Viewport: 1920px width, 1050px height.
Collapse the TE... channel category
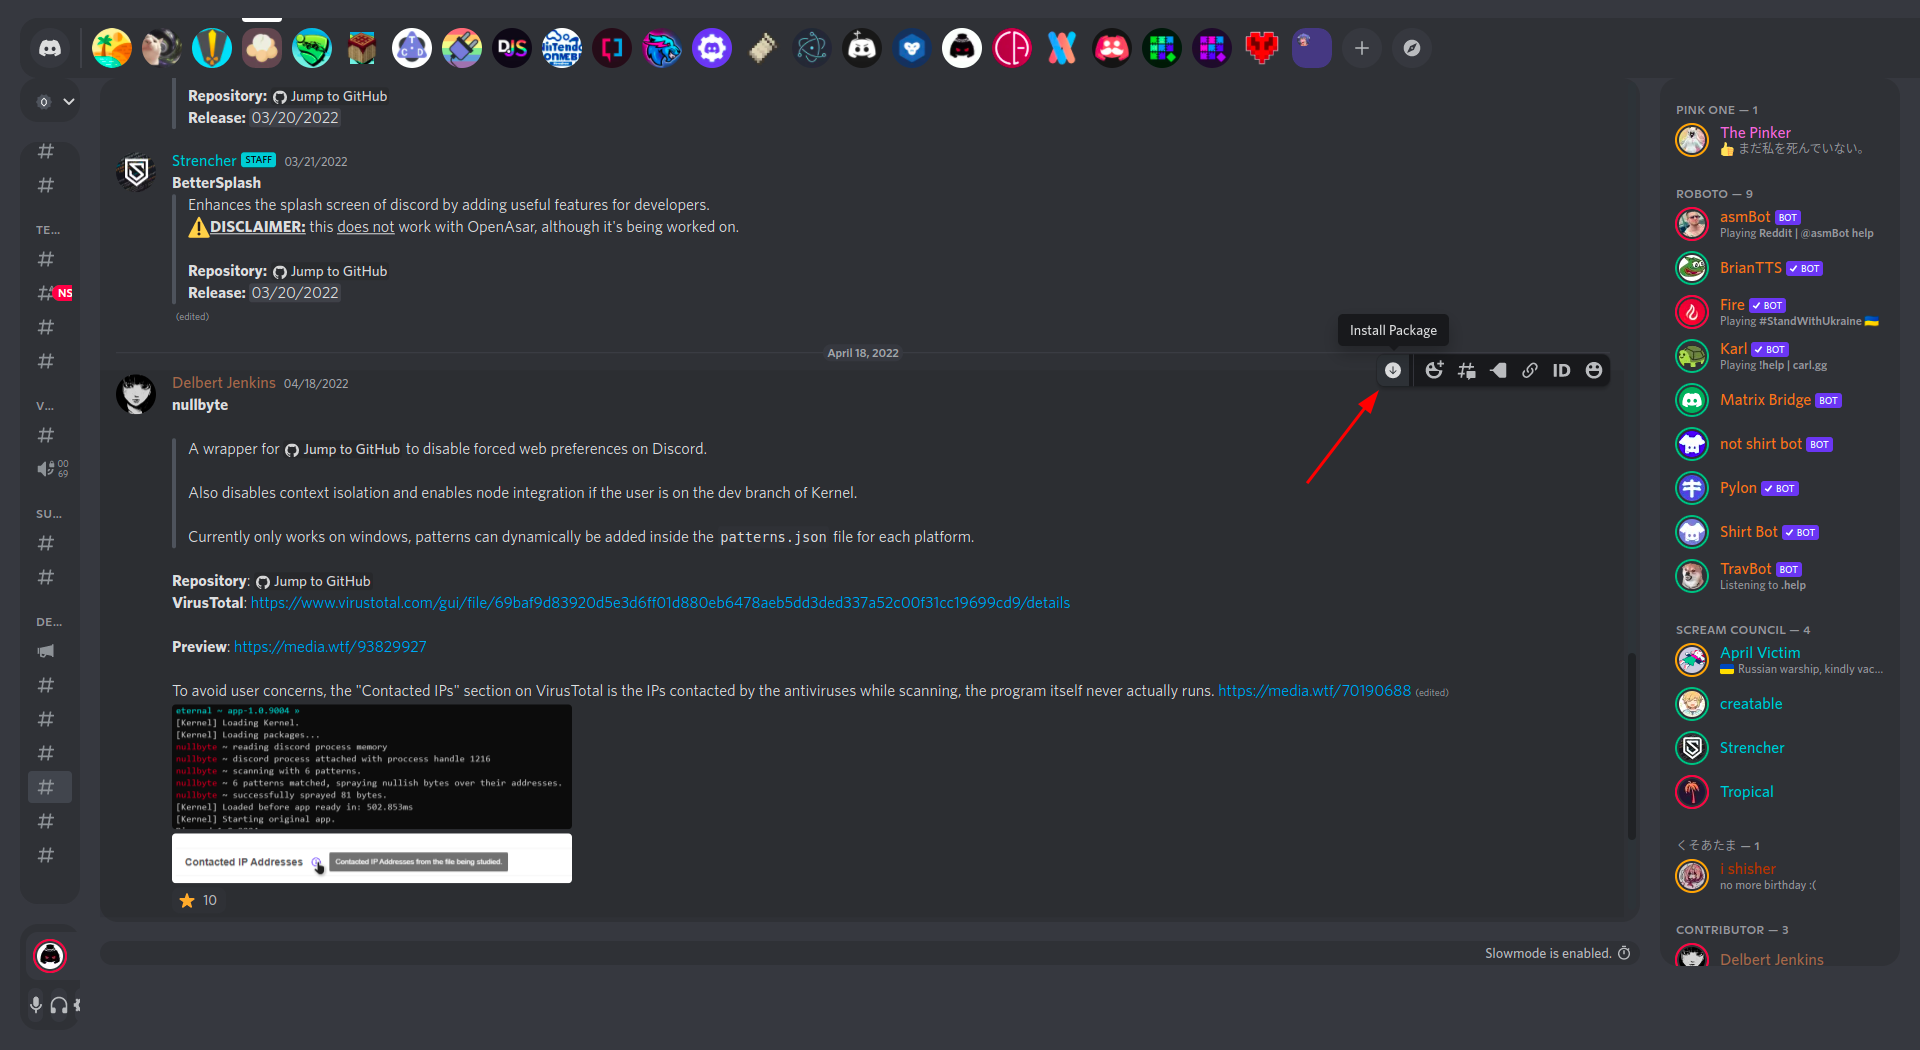(48, 230)
